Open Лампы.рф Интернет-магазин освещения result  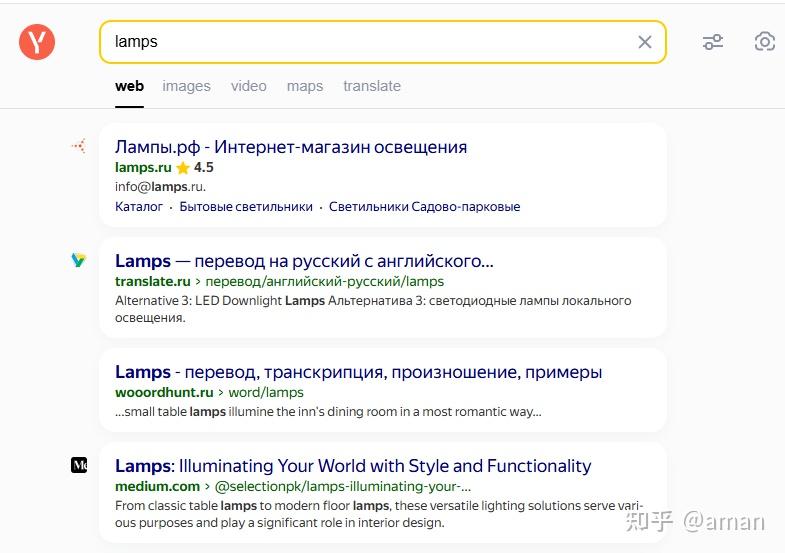(291, 147)
